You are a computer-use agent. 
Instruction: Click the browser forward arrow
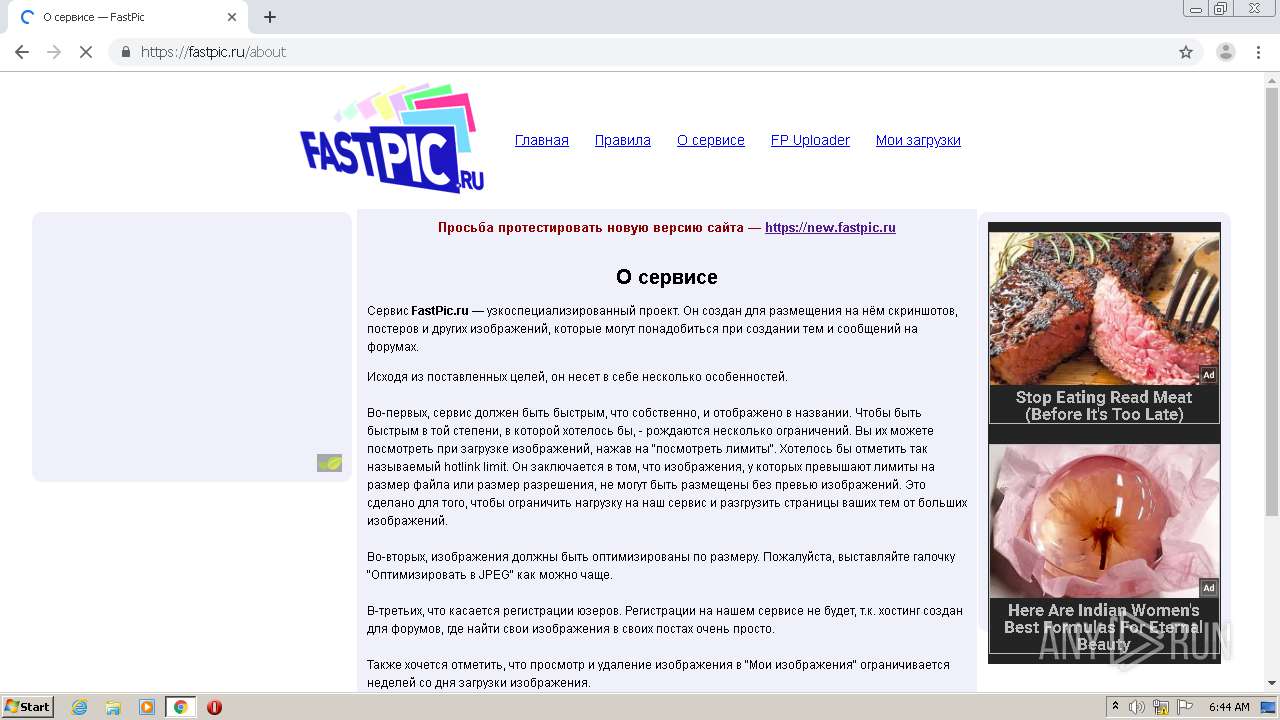point(54,52)
